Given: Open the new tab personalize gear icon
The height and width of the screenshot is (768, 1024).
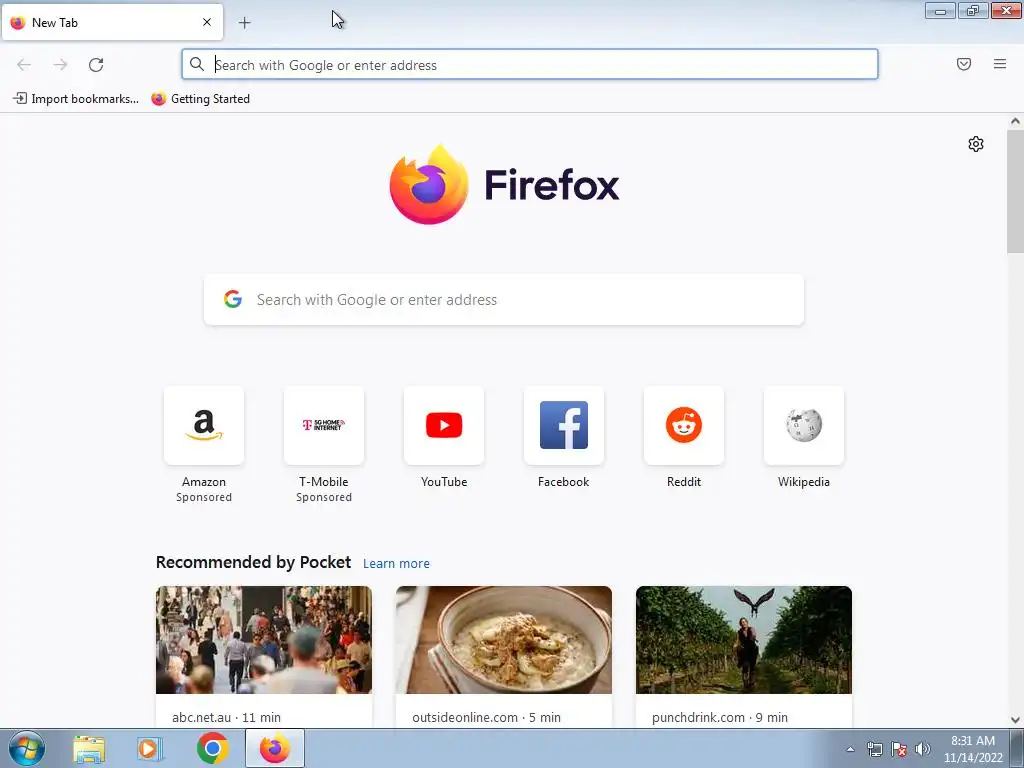Looking at the screenshot, I should click(976, 144).
